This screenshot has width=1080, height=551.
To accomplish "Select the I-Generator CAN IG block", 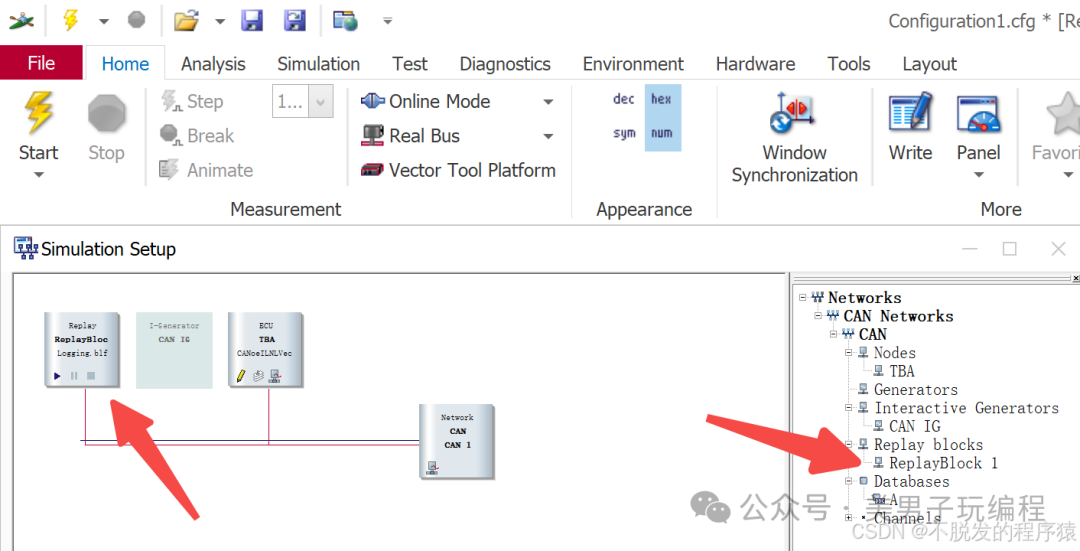I will click(x=174, y=350).
